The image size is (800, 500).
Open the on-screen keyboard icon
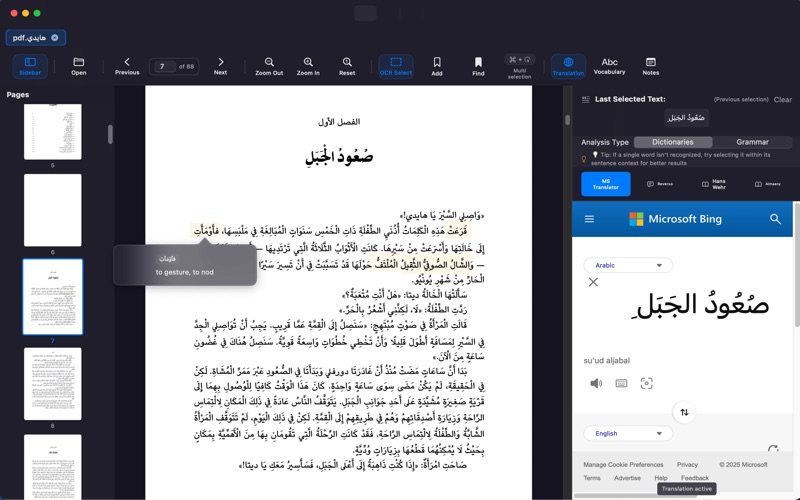[621, 383]
